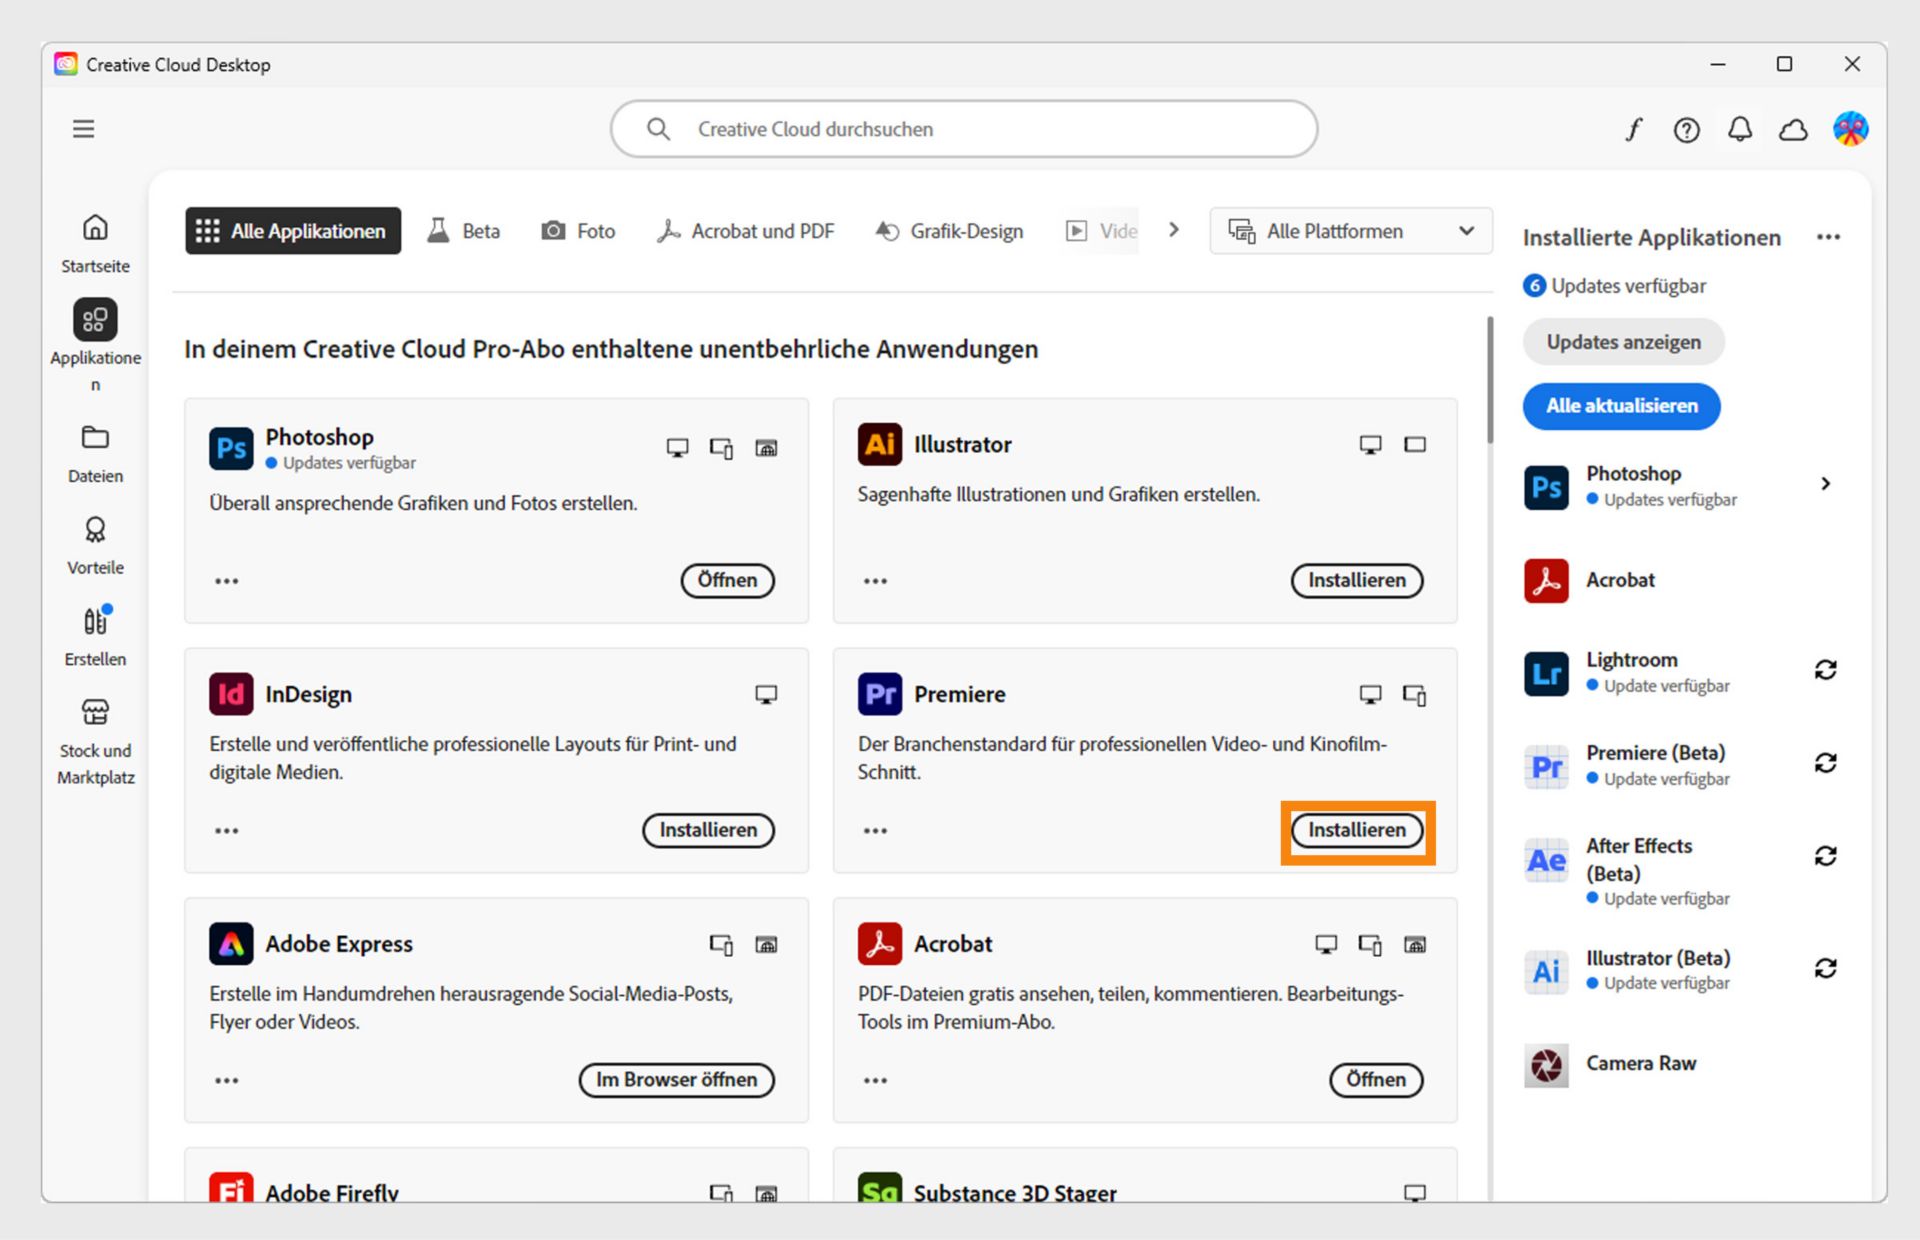Screen dimensions: 1920x1240
Task: Open the help question mark icon
Action: click(x=1687, y=129)
